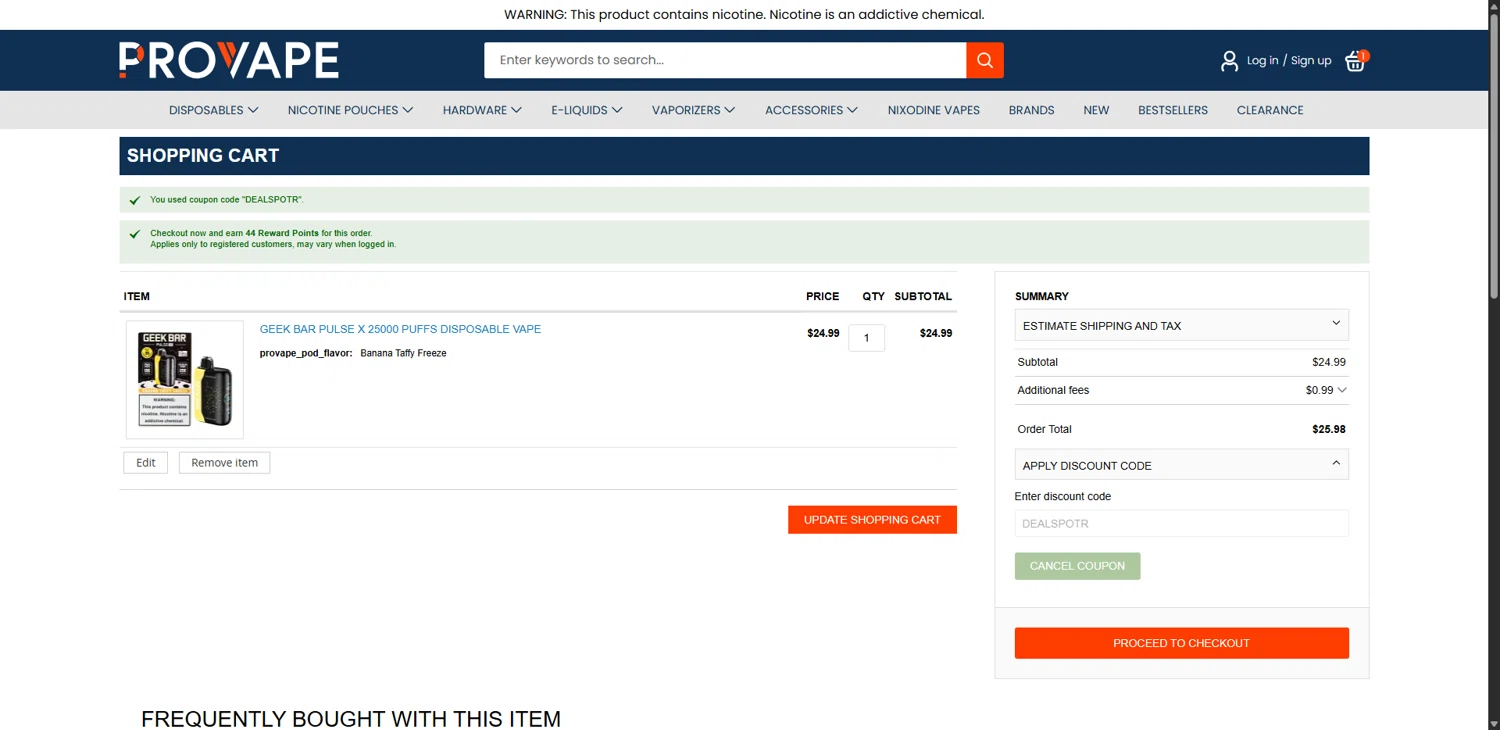Click the quantity field for Geek Bar

point(867,338)
